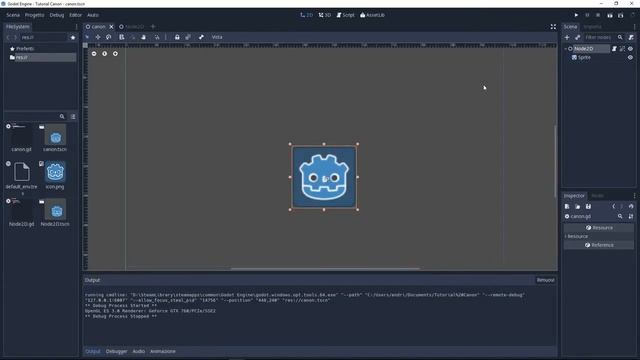Switch to the 2D workspace
This screenshot has width=640, height=360.
click(x=307, y=15)
